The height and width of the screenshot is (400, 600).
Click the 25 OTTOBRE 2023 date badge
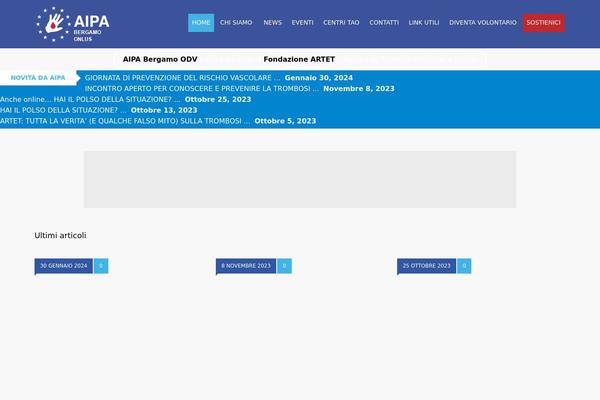click(426, 266)
